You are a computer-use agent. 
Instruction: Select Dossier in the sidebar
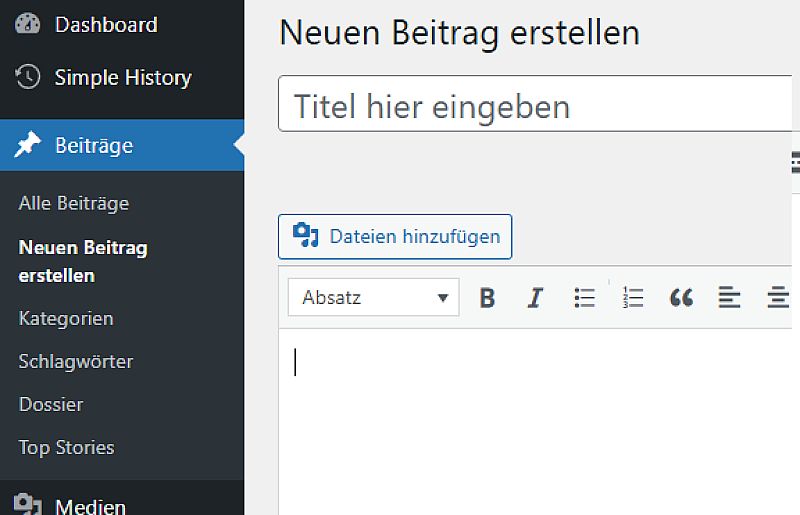pyautogui.click(x=51, y=404)
